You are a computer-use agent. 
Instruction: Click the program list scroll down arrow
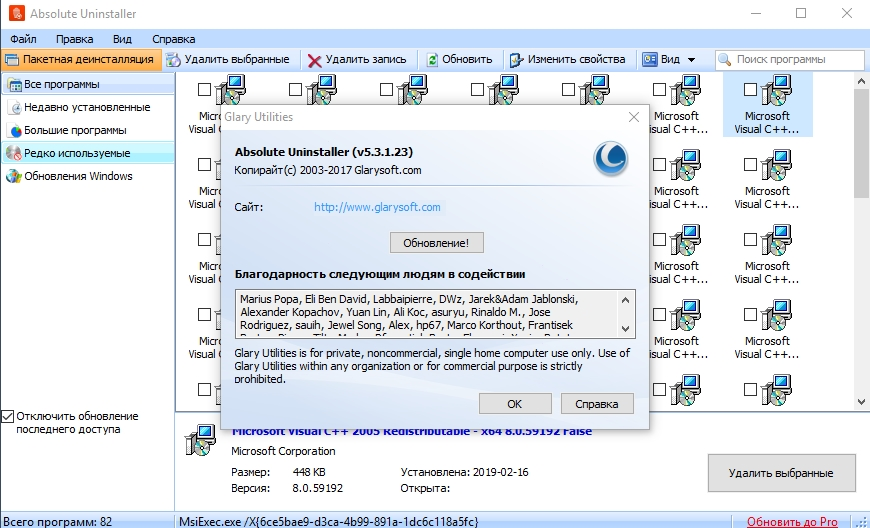click(861, 402)
